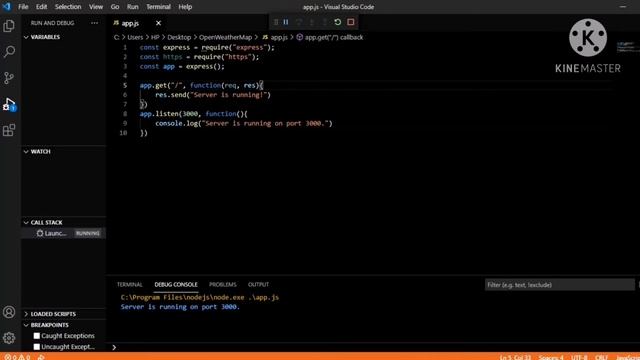Click line number 5 gutter
This screenshot has width=640, height=360.
(125, 85)
